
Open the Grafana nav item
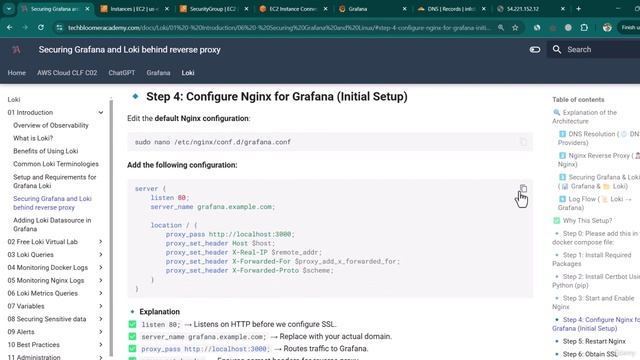point(158,73)
